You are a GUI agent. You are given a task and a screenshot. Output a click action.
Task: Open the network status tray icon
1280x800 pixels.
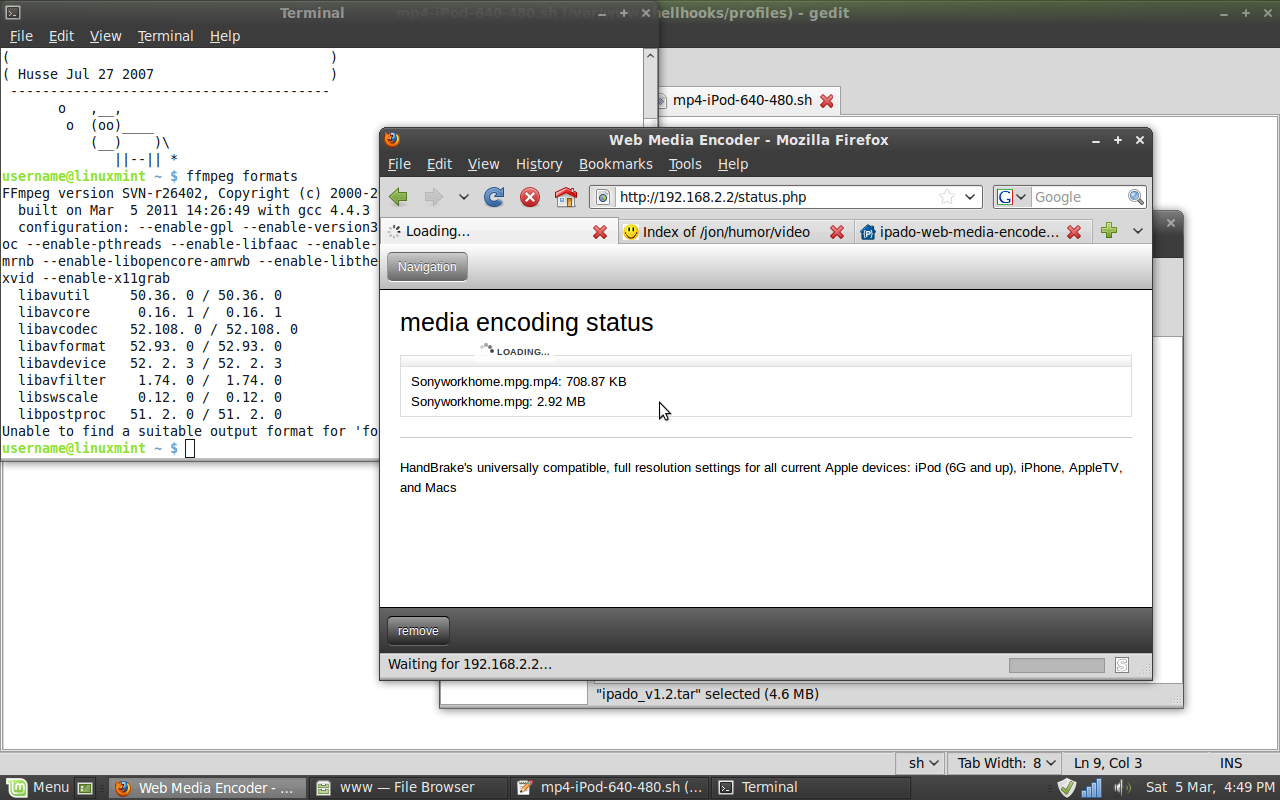point(1092,787)
